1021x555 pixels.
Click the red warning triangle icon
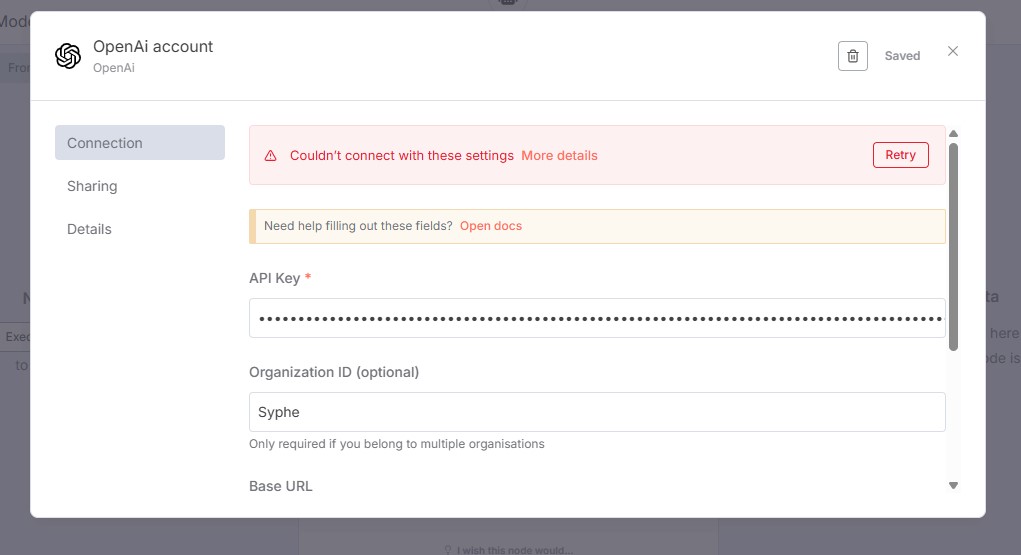click(270, 156)
